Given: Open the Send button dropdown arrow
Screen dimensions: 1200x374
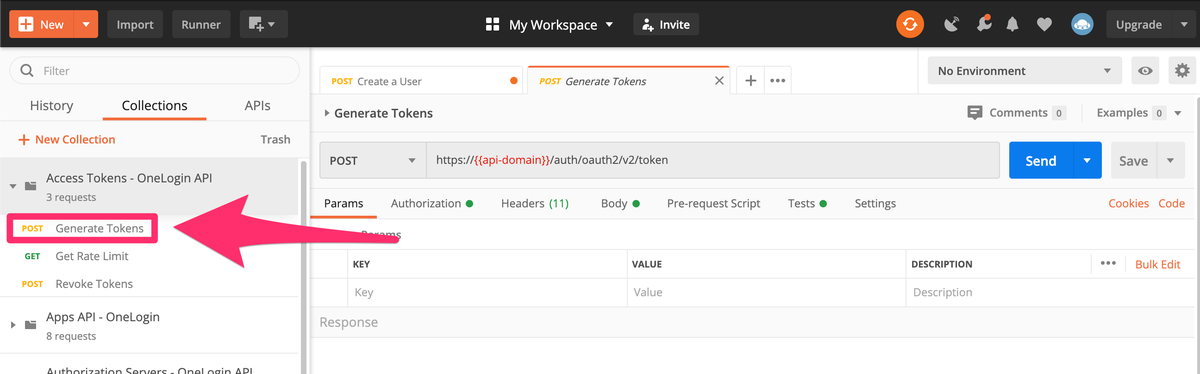Looking at the screenshot, I should 1088,160.
